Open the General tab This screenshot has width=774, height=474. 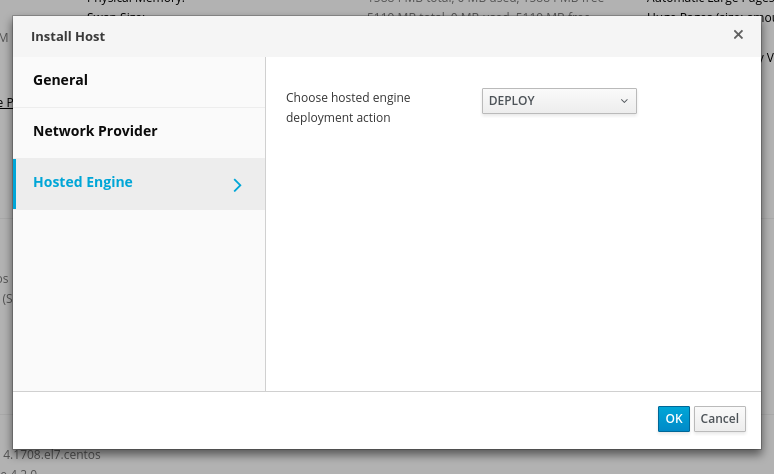(x=61, y=80)
